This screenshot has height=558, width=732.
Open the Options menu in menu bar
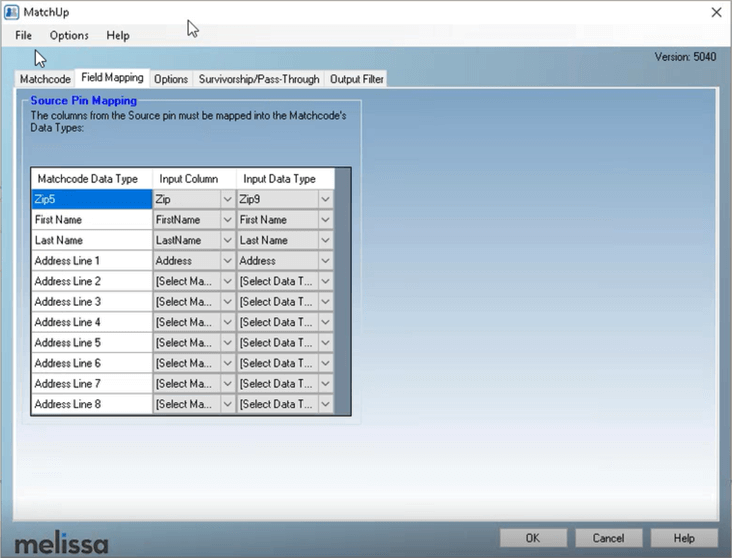(69, 35)
